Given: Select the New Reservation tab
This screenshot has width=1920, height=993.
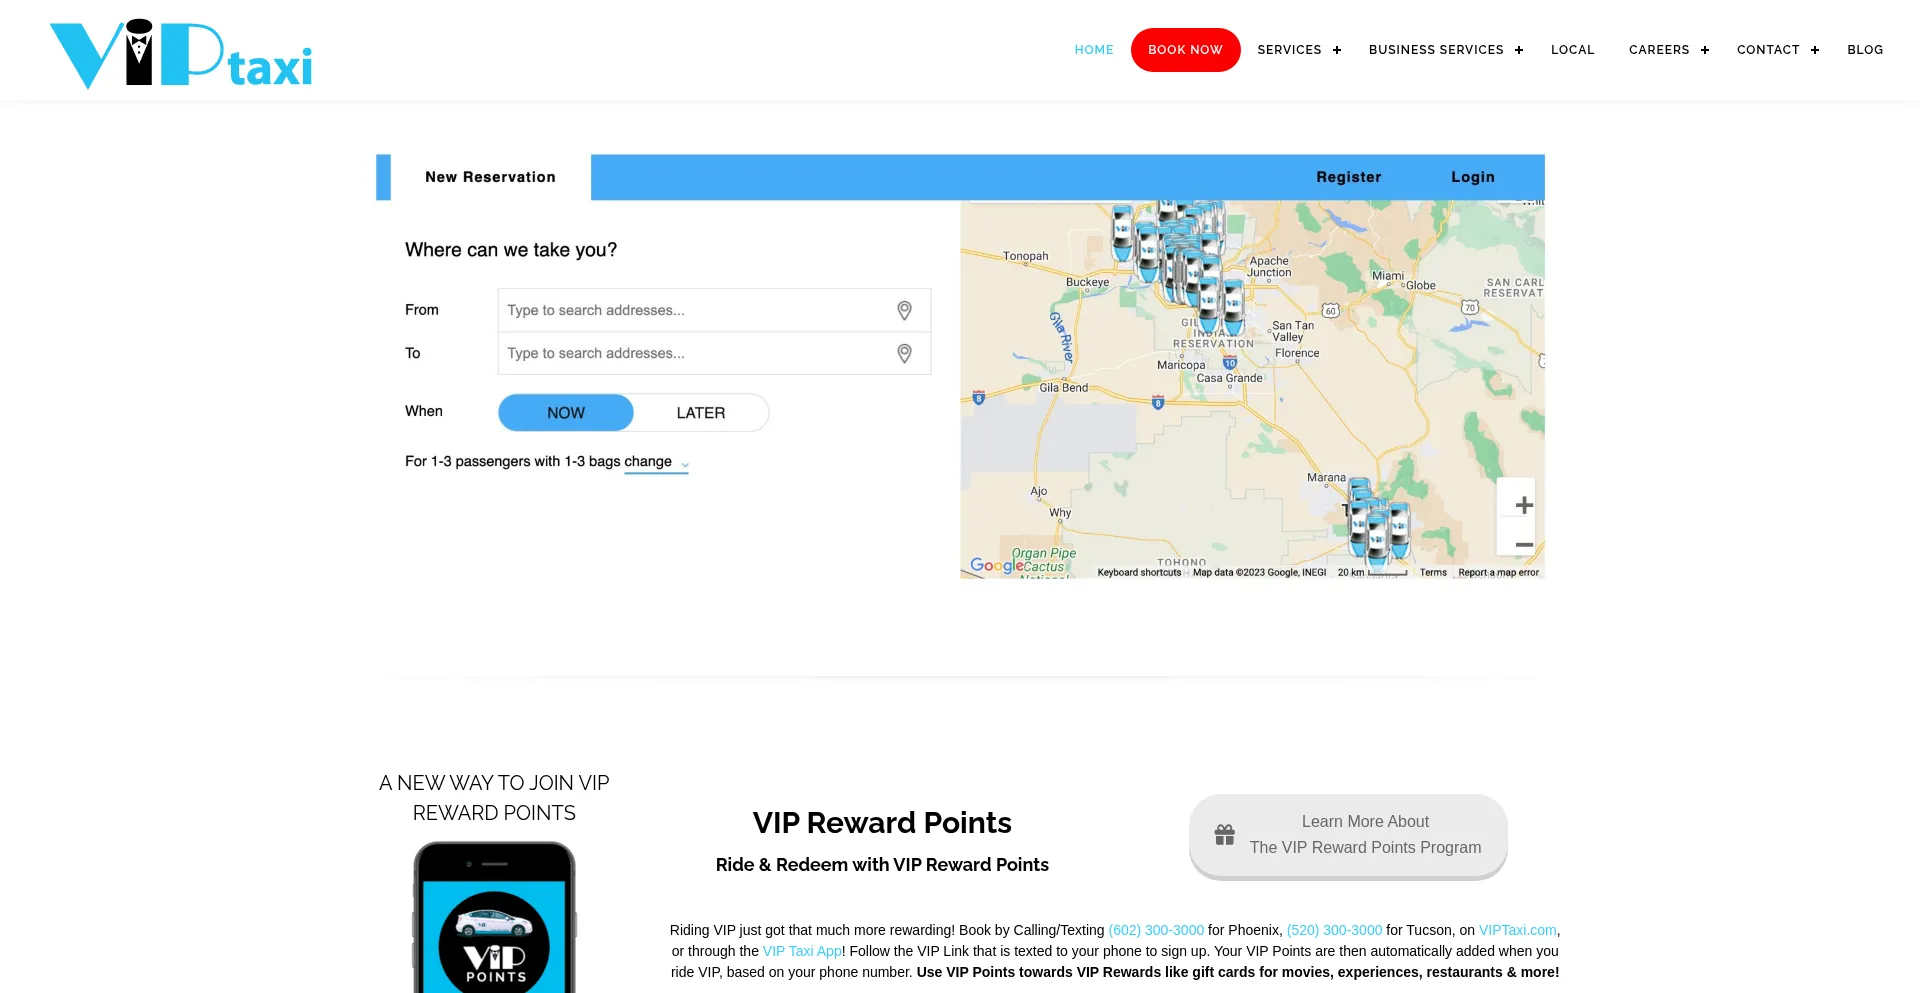Looking at the screenshot, I should tap(490, 177).
